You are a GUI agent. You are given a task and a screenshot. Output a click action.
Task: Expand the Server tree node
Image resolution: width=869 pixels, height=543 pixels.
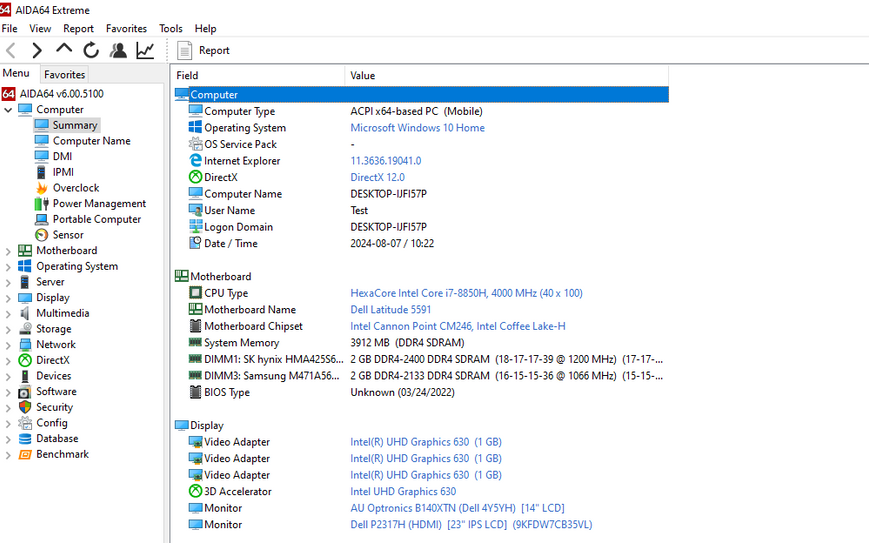[x=8, y=282]
